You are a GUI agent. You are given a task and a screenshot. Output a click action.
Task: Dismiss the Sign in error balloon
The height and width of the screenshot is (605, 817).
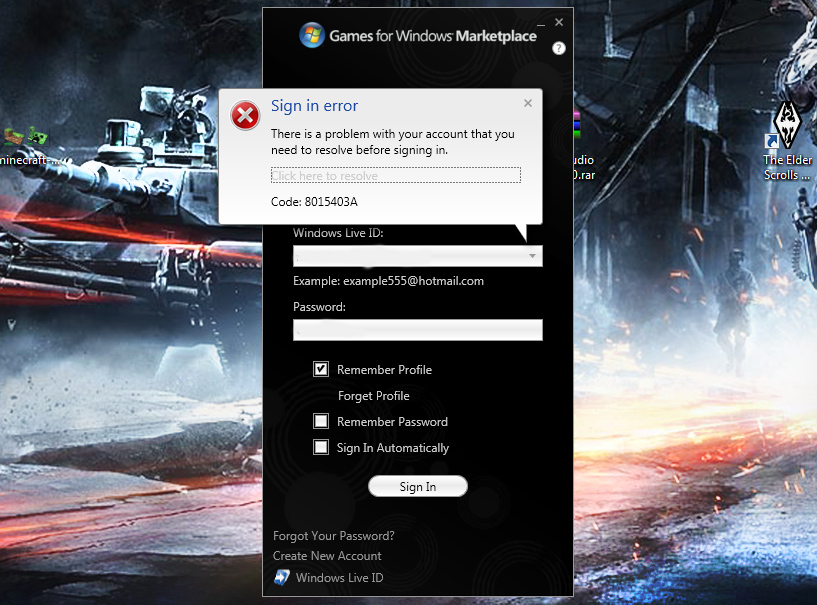click(528, 102)
